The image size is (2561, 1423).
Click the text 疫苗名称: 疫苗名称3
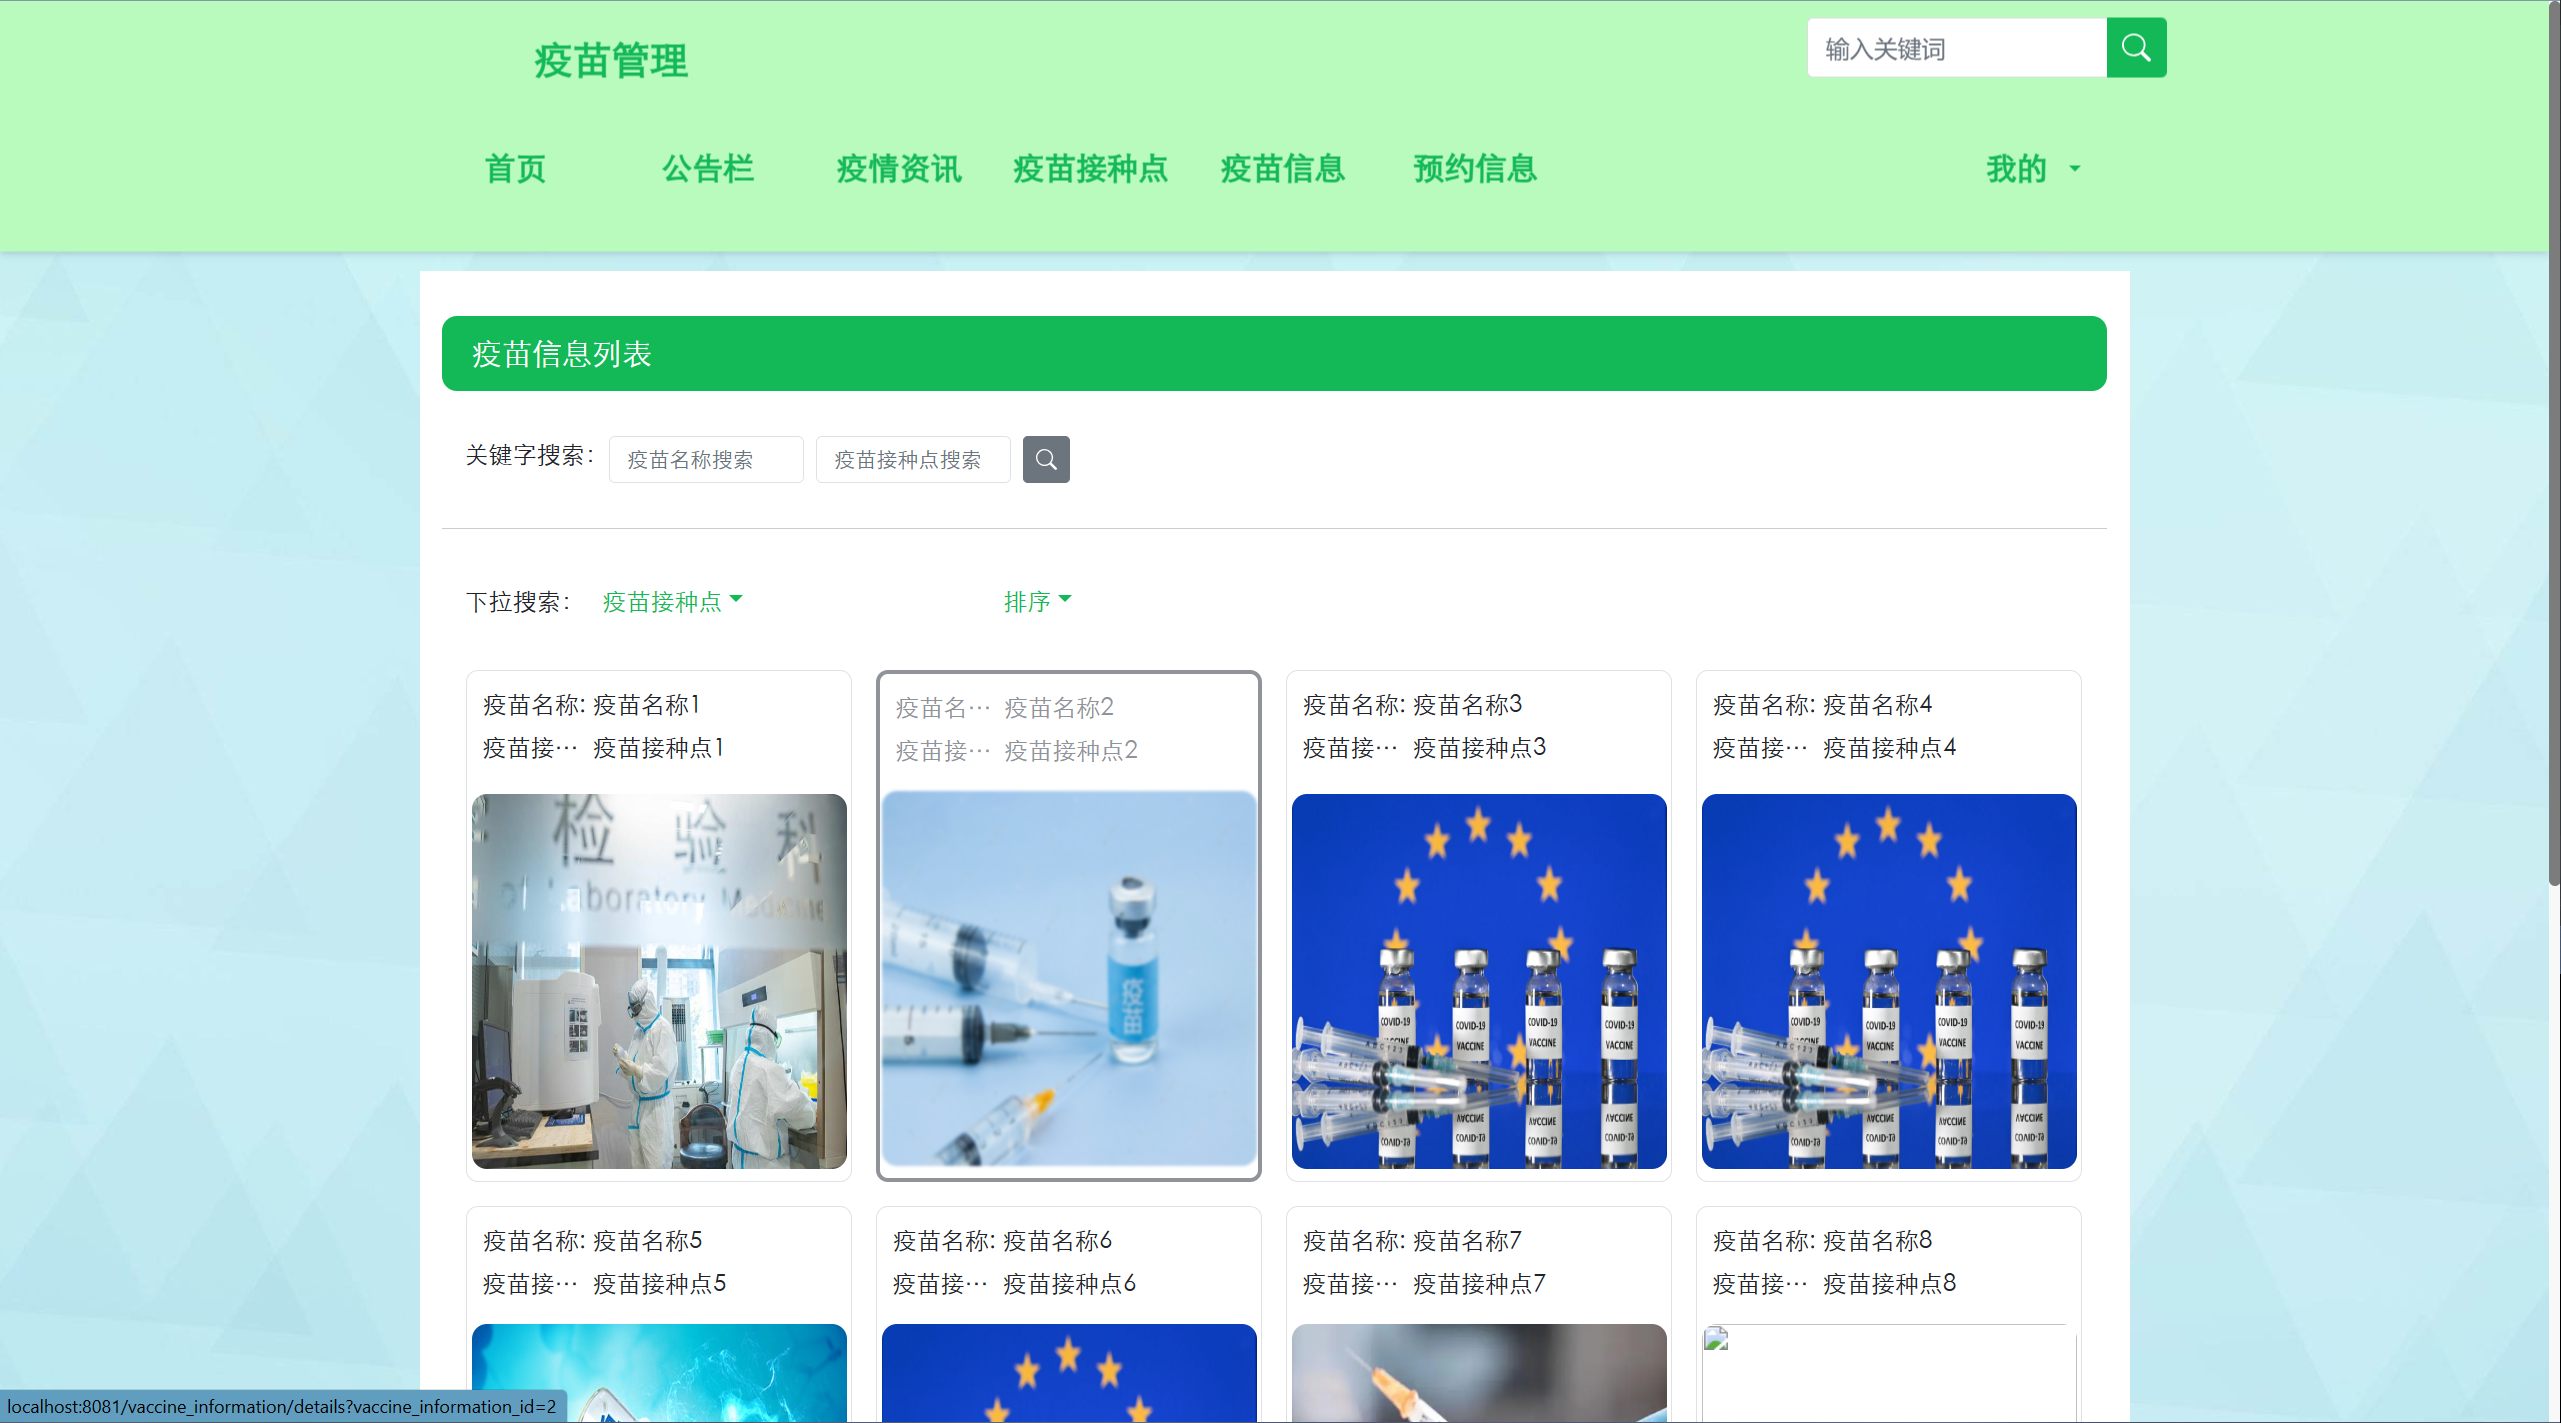coord(1412,705)
